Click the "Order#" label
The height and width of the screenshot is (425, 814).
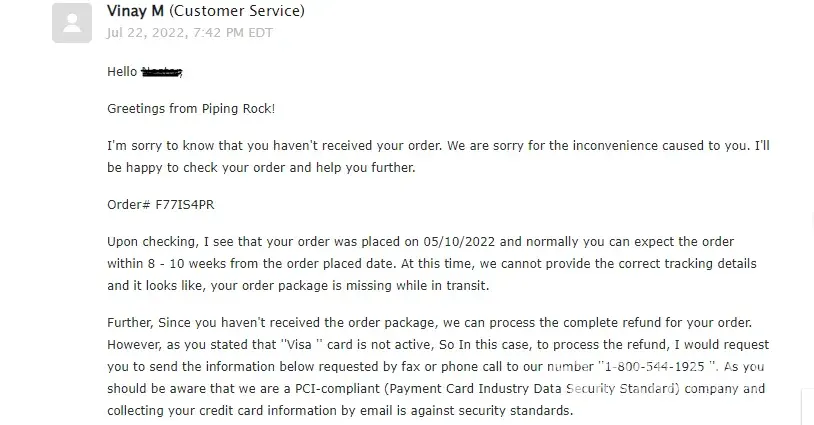[128, 204]
